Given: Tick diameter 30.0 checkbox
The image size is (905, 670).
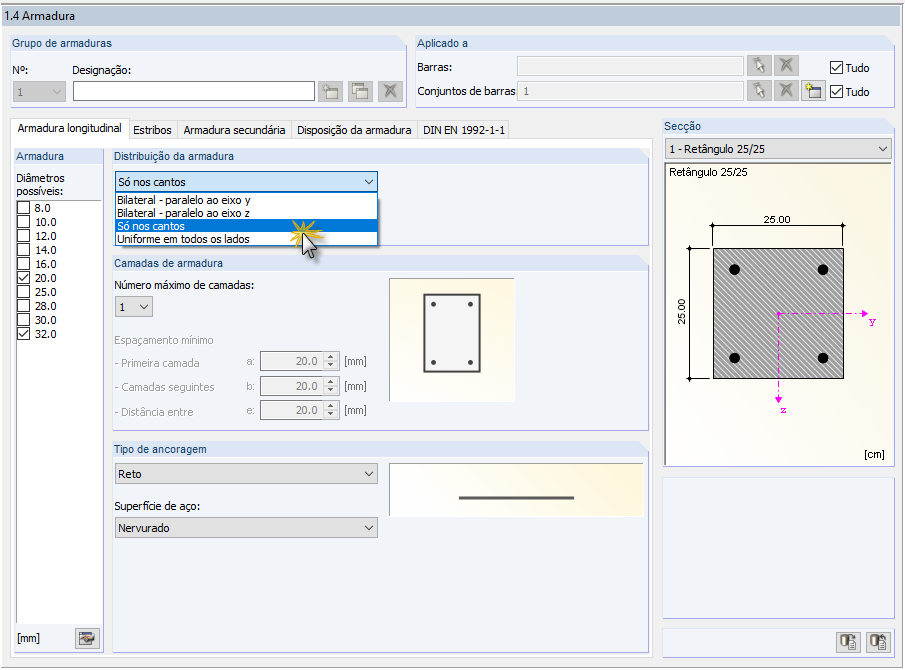Looking at the screenshot, I should 23,320.
